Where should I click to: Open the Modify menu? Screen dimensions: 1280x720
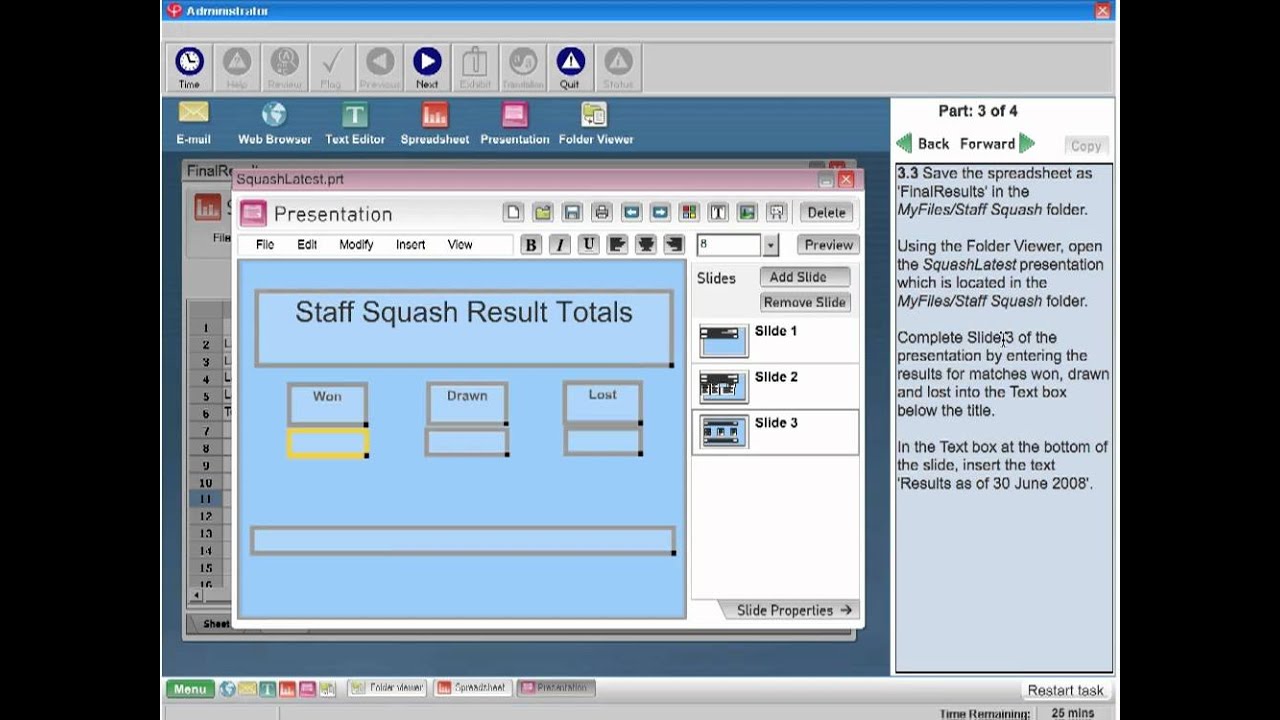[x=356, y=245]
